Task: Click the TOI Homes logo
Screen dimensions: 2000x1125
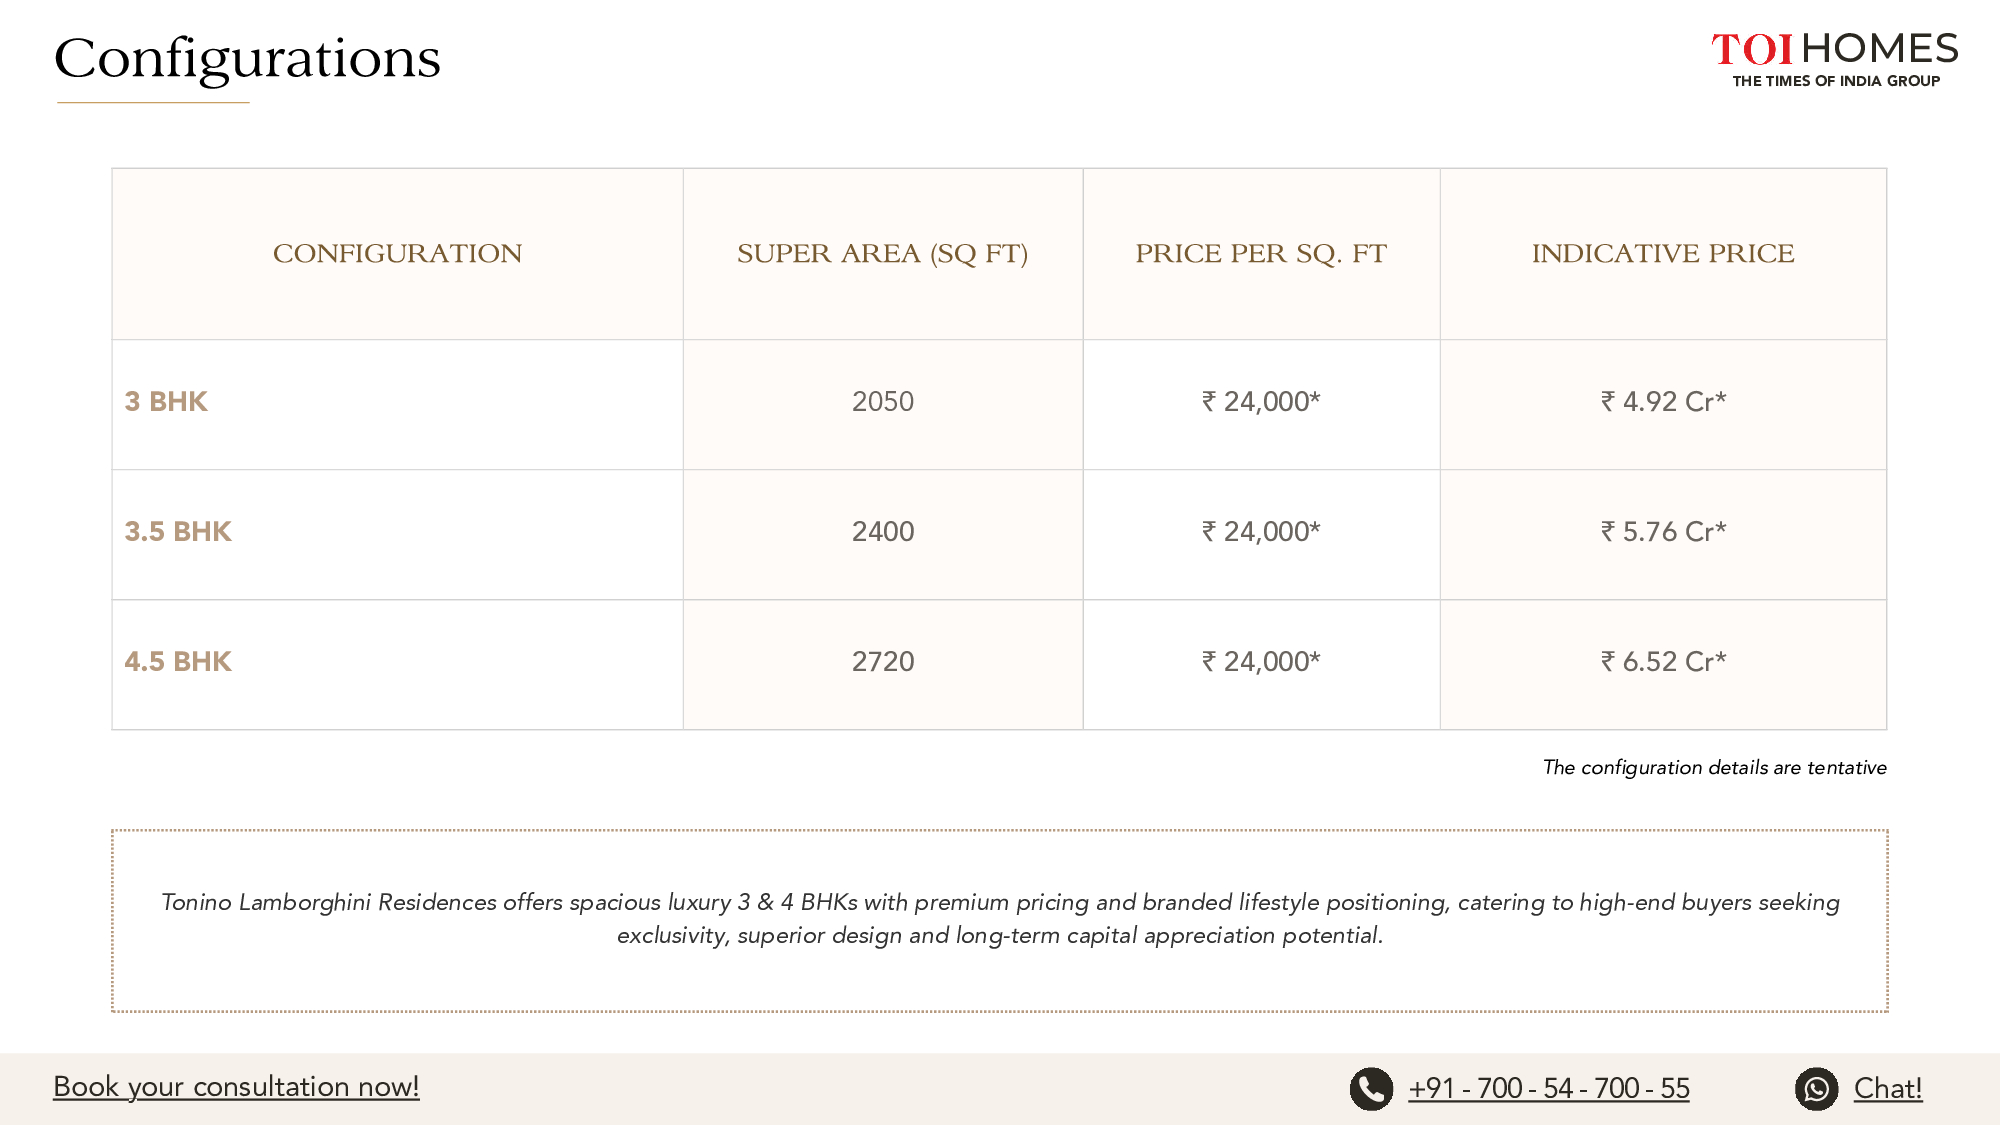Action: point(1835,60)
